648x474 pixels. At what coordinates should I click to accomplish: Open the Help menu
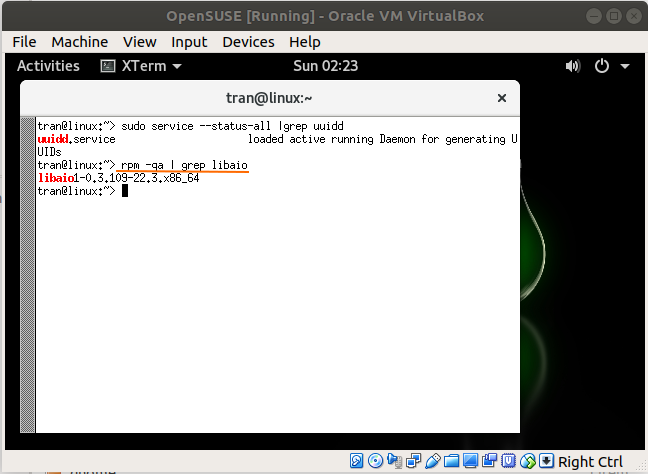tap(305, 42)
